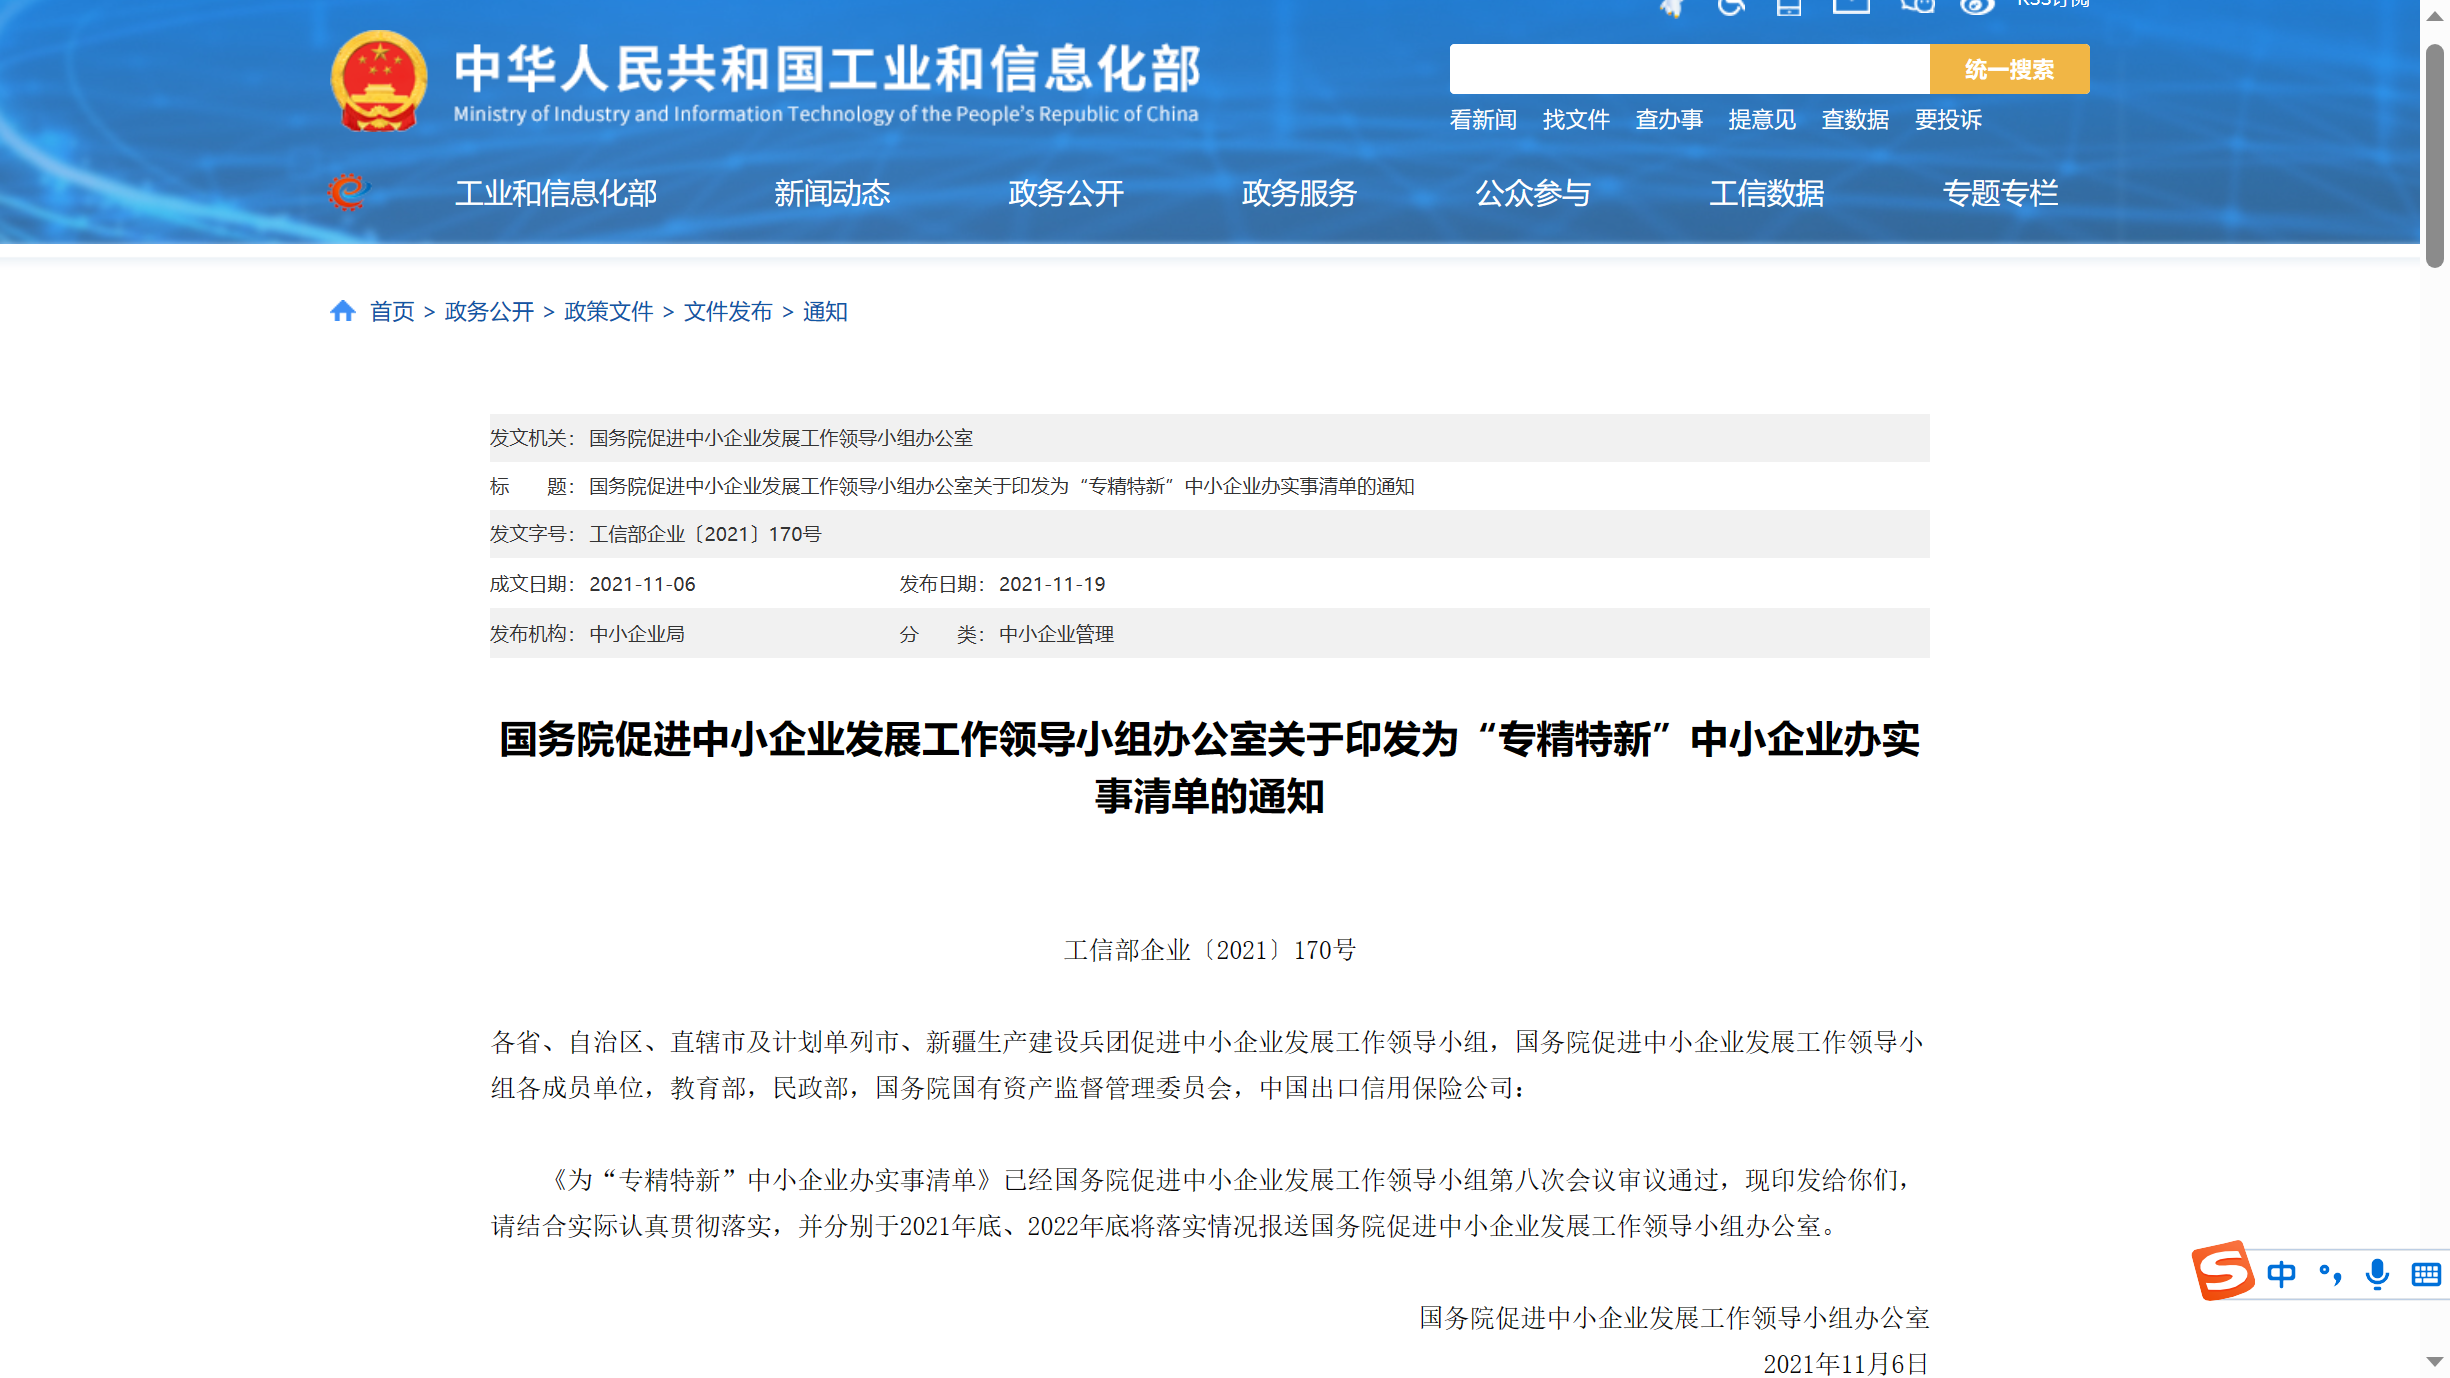Screen dimensions: 2450x1378
Task: Toggle Chinese punctuation mode
Action: pyautogui.click(x=2330, y=1274)
